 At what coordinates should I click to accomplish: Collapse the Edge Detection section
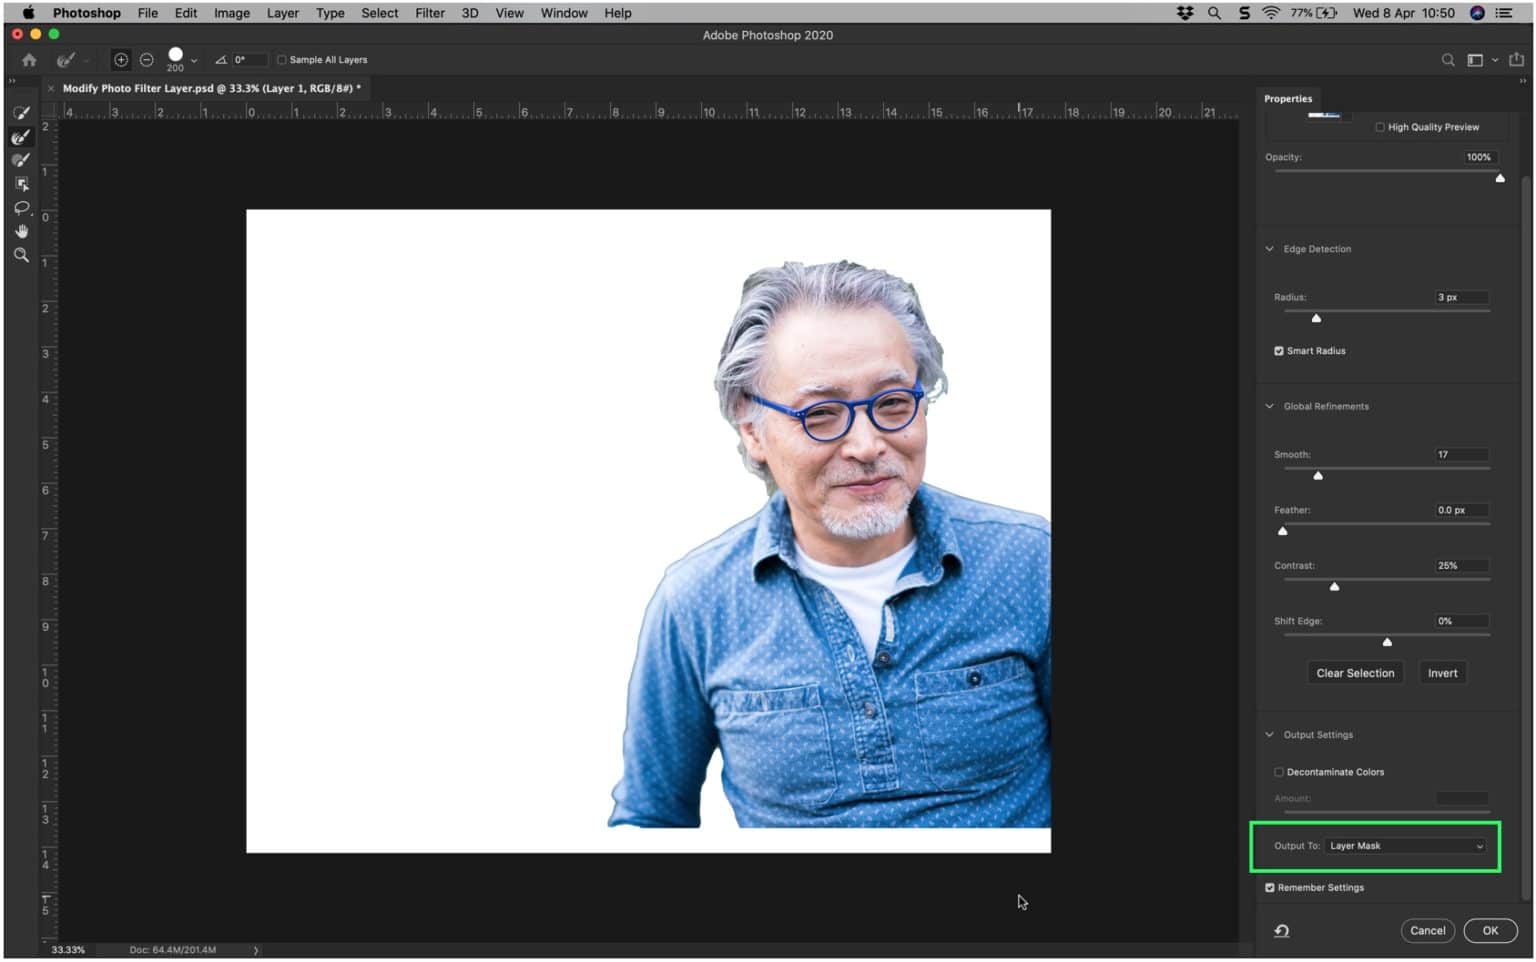tap(1269, 248)
